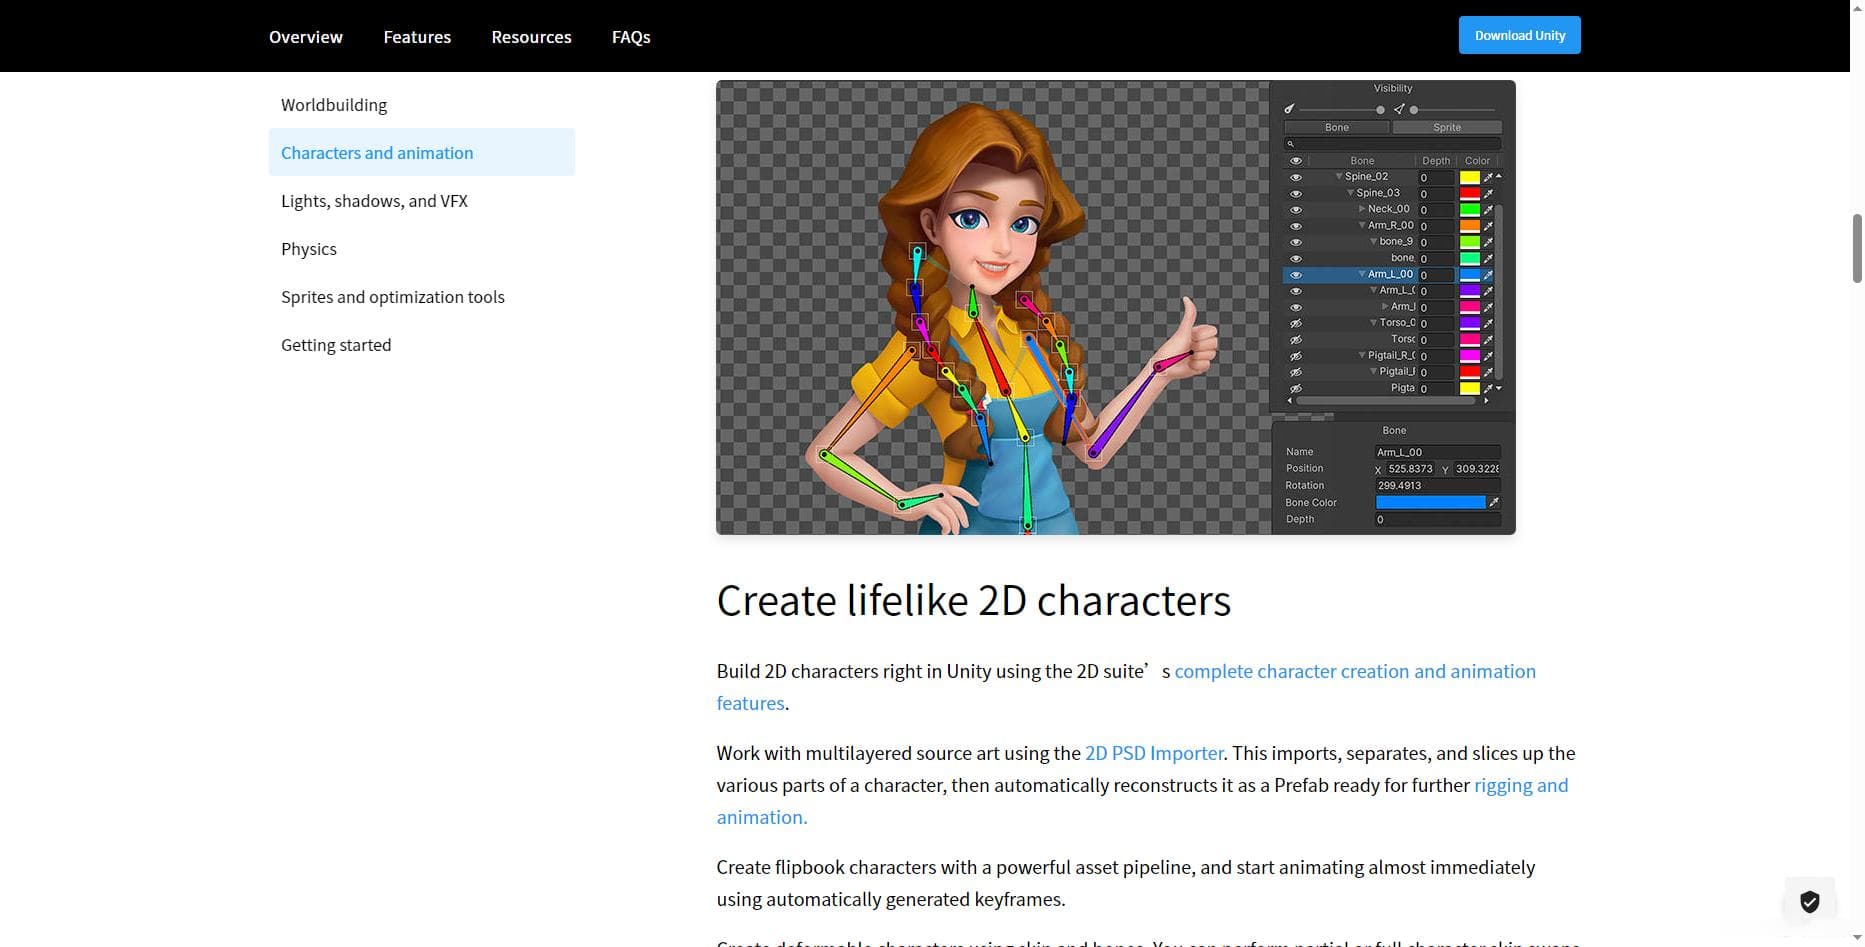Open the Physics sidebar section

309,249
